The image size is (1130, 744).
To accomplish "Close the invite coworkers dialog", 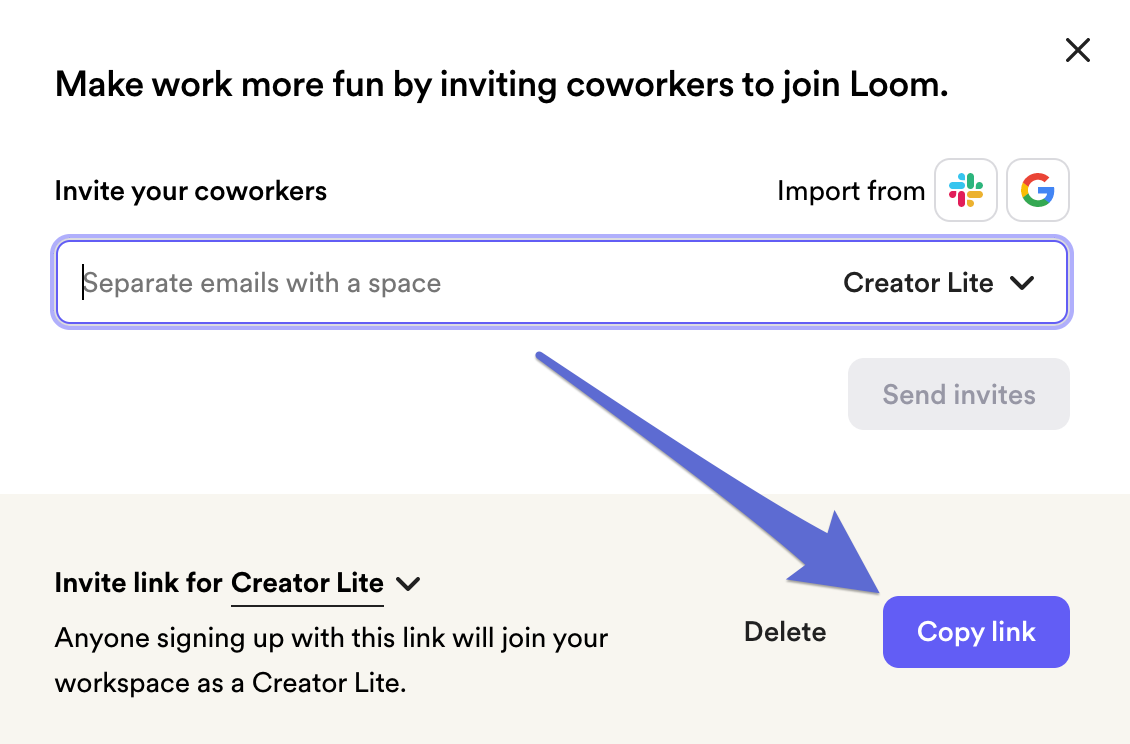I will click(1077, 50).
